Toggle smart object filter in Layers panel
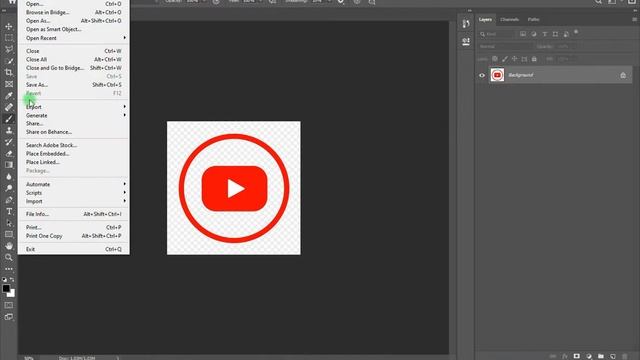This screenshot has width=640, height=360. point(566,34)
